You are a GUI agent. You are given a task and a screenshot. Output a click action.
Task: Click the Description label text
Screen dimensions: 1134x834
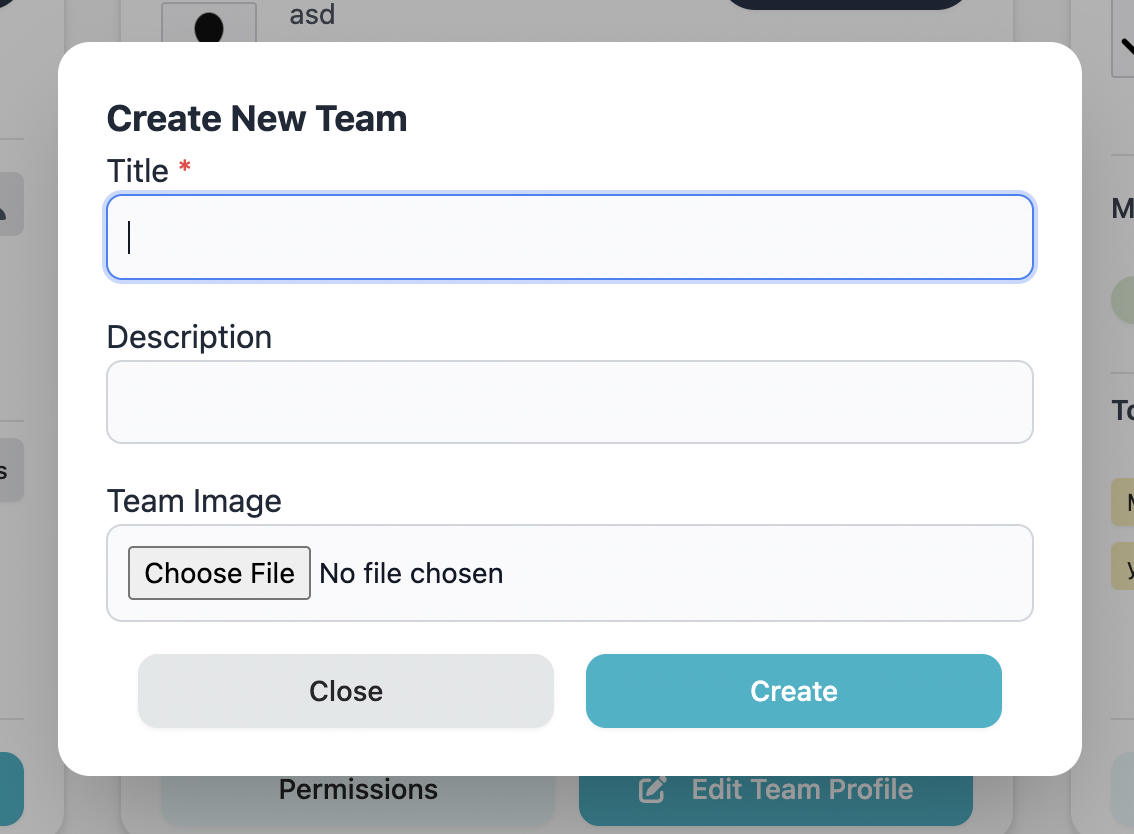189,337
